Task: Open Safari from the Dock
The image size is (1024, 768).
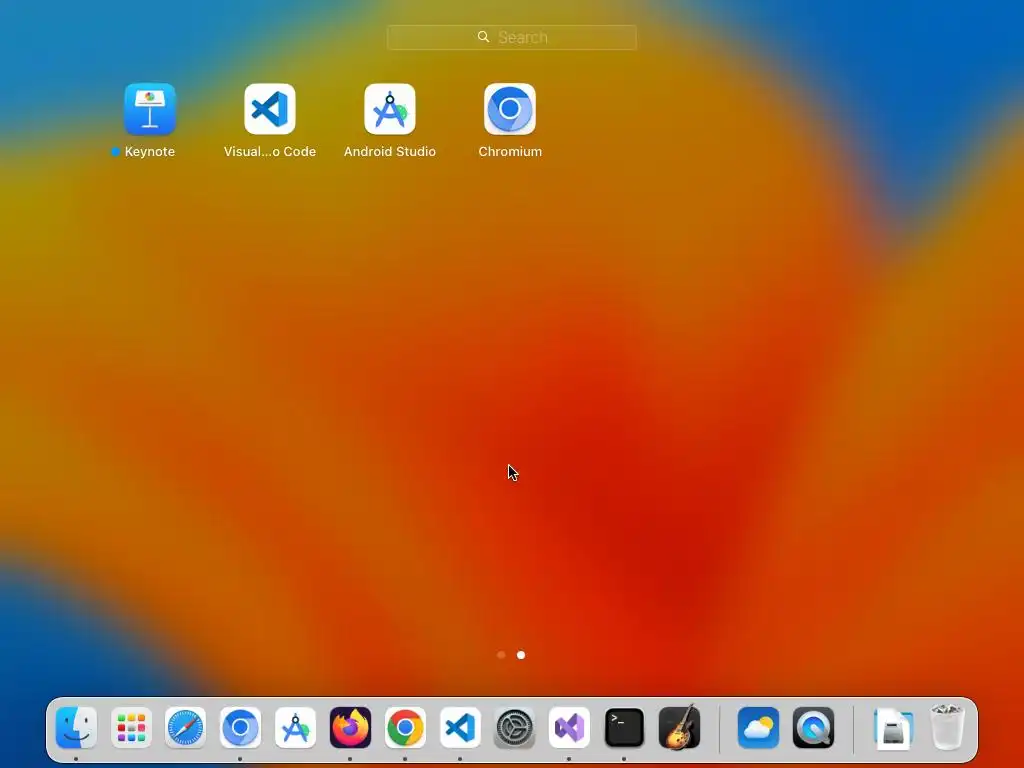Action: pyautogui.click(x=185, y=728)
